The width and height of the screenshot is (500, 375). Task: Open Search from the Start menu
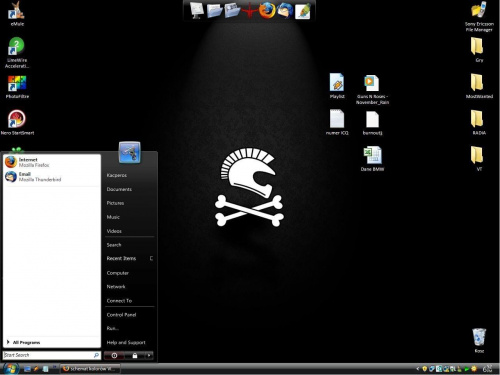(114, 245)
